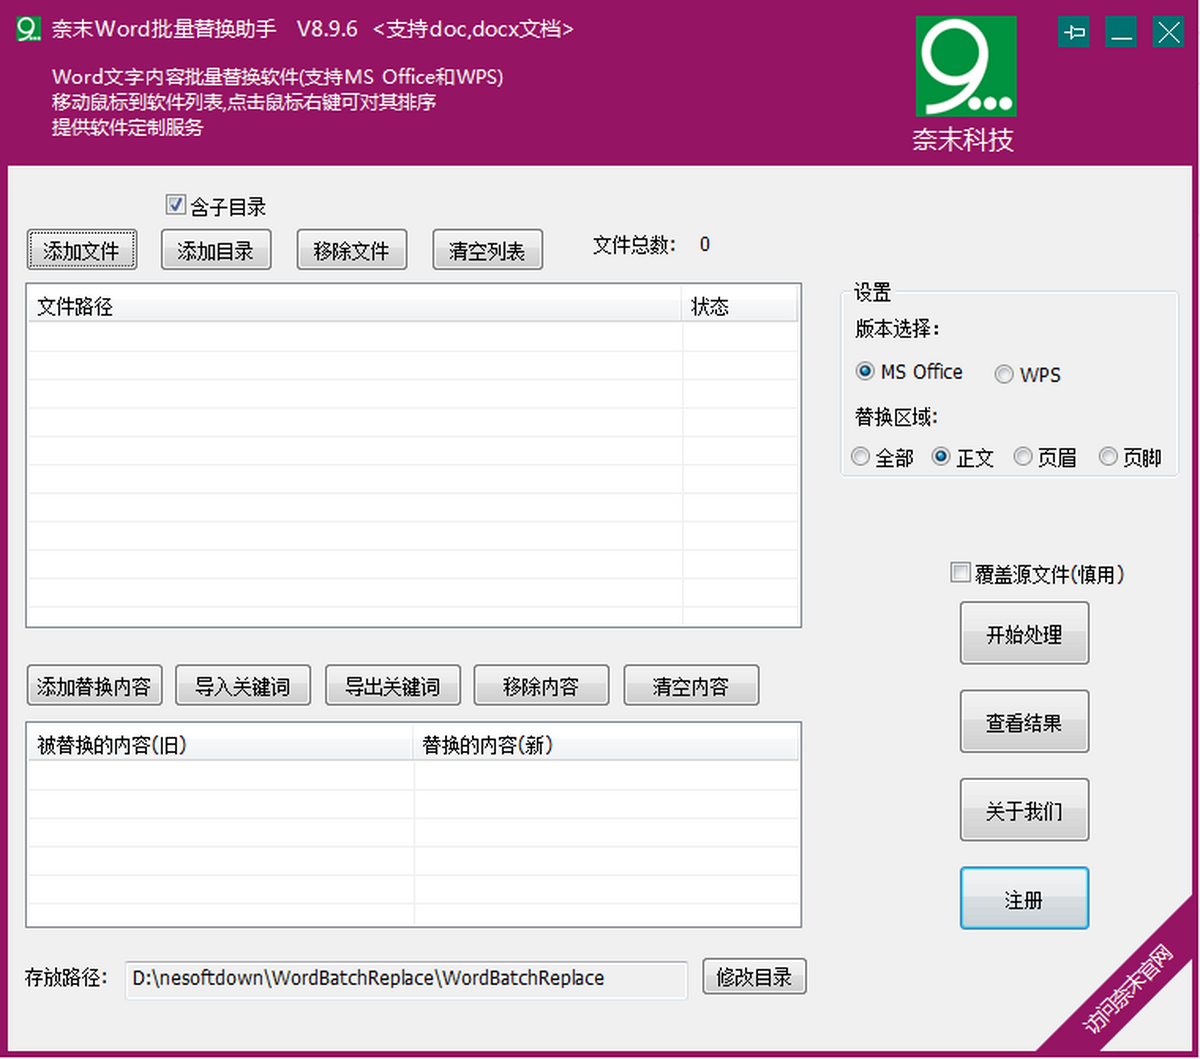Screen dimensions: 1200x1059
Task: Click 开始处理 to start processing
Action: click(x=1024, y=633)
